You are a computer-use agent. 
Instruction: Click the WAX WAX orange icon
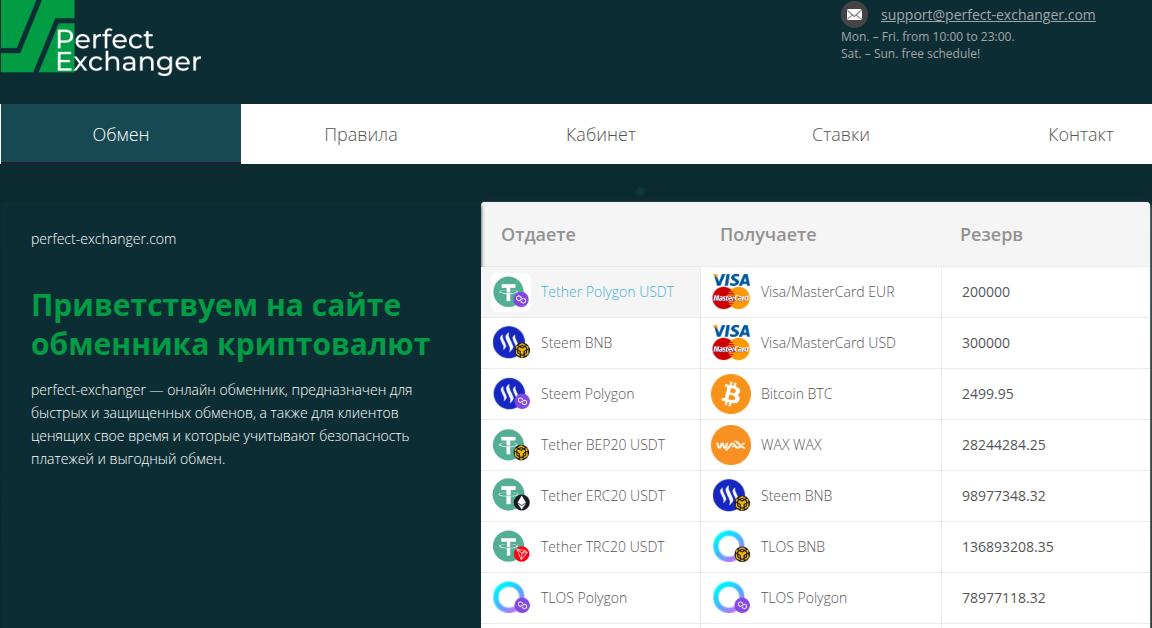731,445
